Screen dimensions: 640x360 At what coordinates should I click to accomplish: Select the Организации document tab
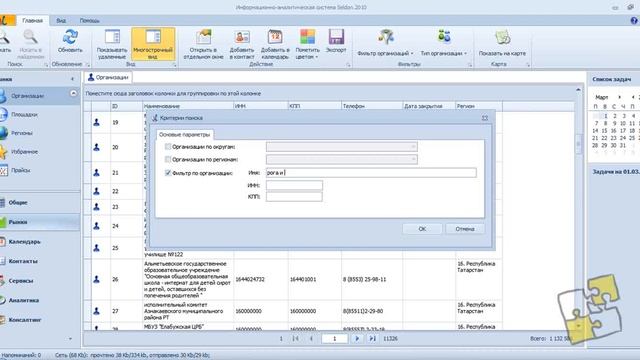point(108,77)
